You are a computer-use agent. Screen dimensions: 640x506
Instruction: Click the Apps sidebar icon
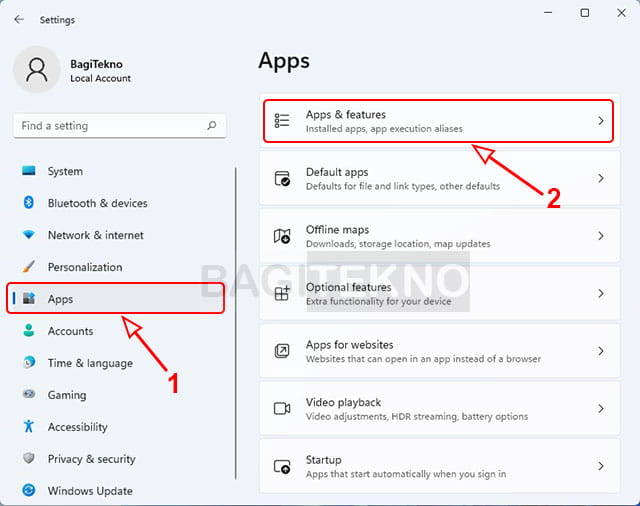(x=29, y=298)
